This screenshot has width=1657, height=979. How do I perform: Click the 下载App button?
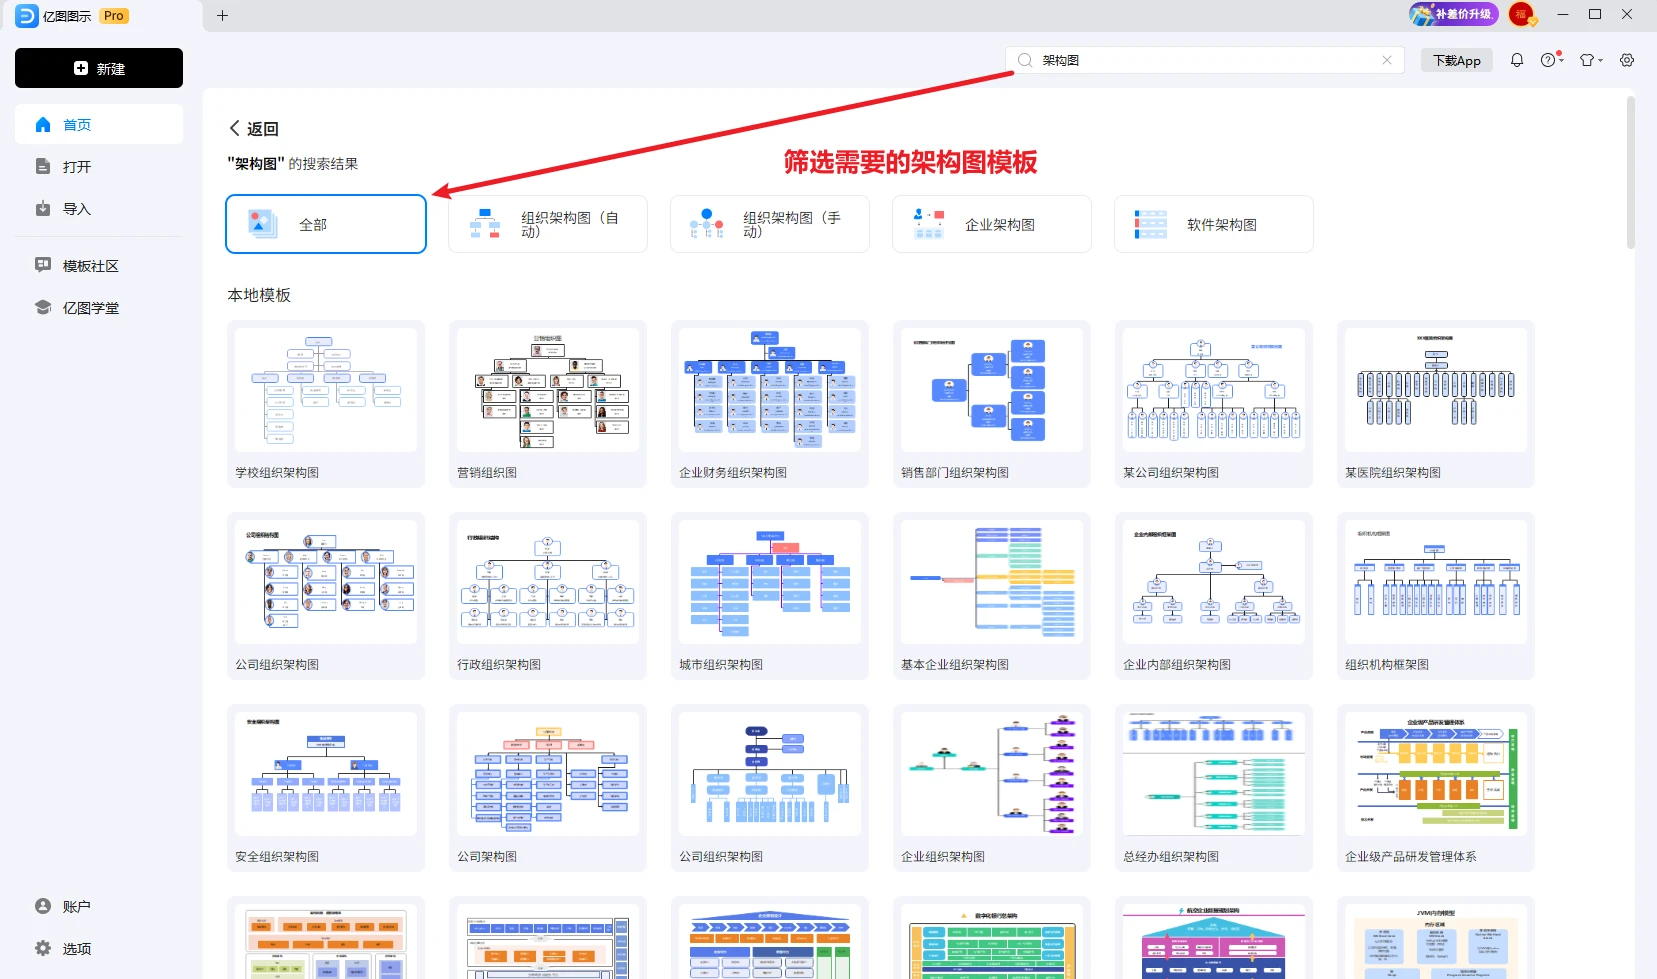coord(1457,60)
